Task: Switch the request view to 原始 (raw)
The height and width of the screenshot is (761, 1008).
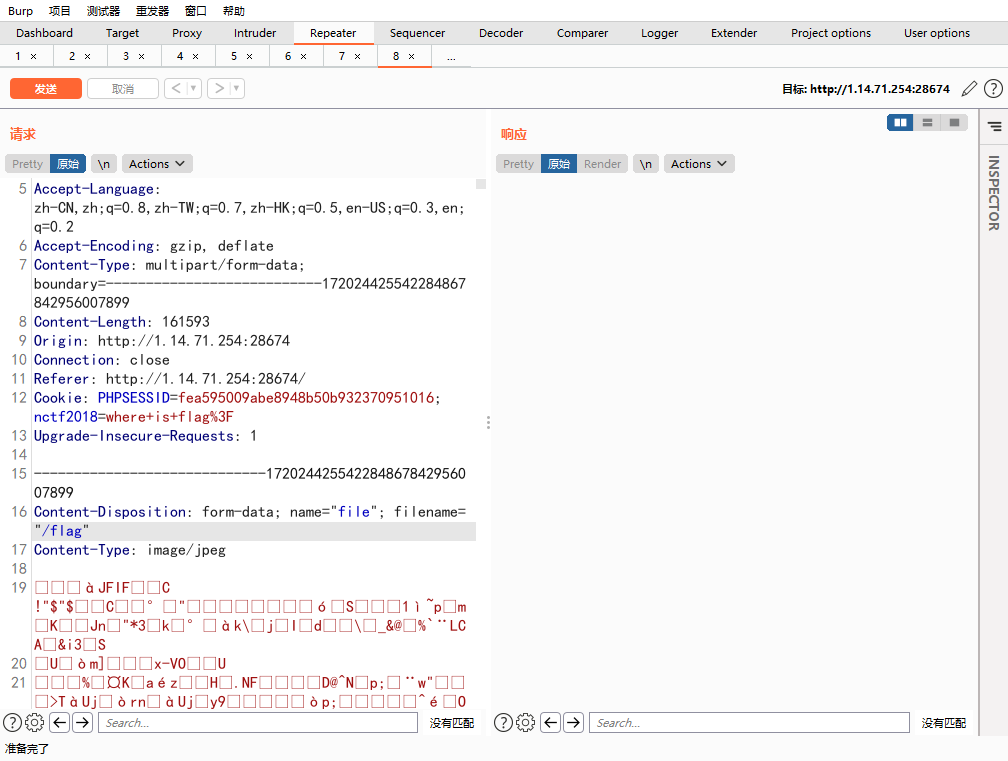Action: click(x=68, y=164)
